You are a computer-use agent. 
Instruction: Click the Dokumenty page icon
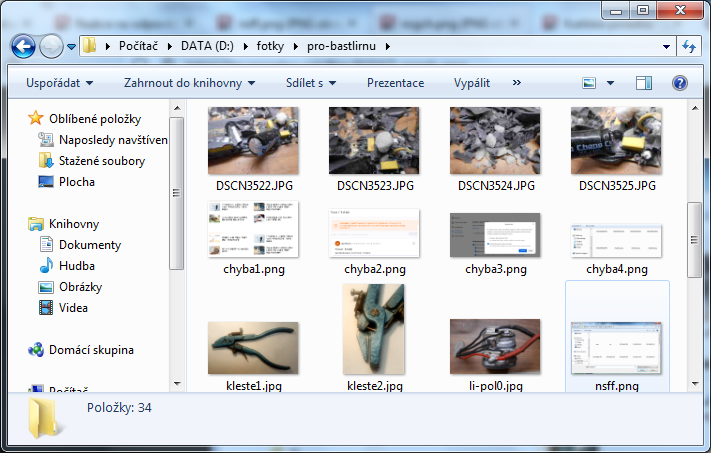coord(46,244)
